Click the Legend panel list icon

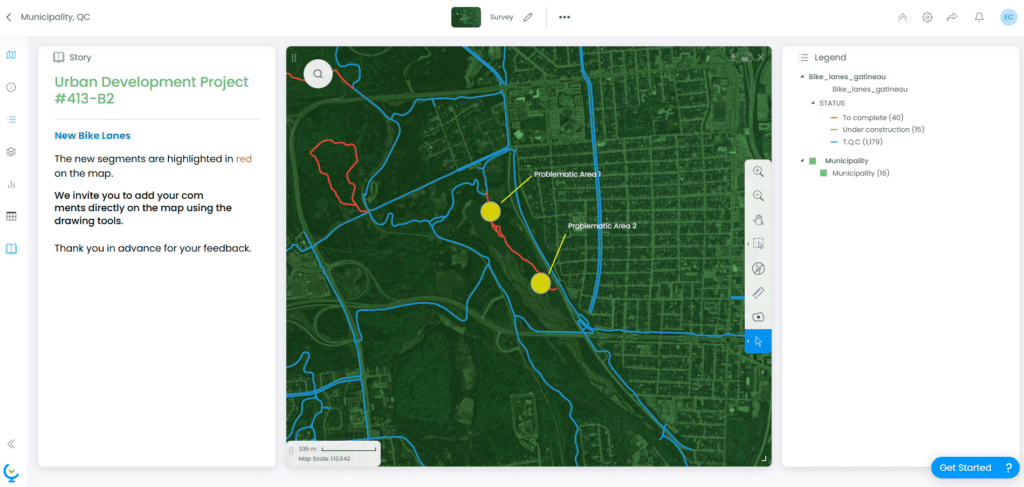click(x=804, y=57)
